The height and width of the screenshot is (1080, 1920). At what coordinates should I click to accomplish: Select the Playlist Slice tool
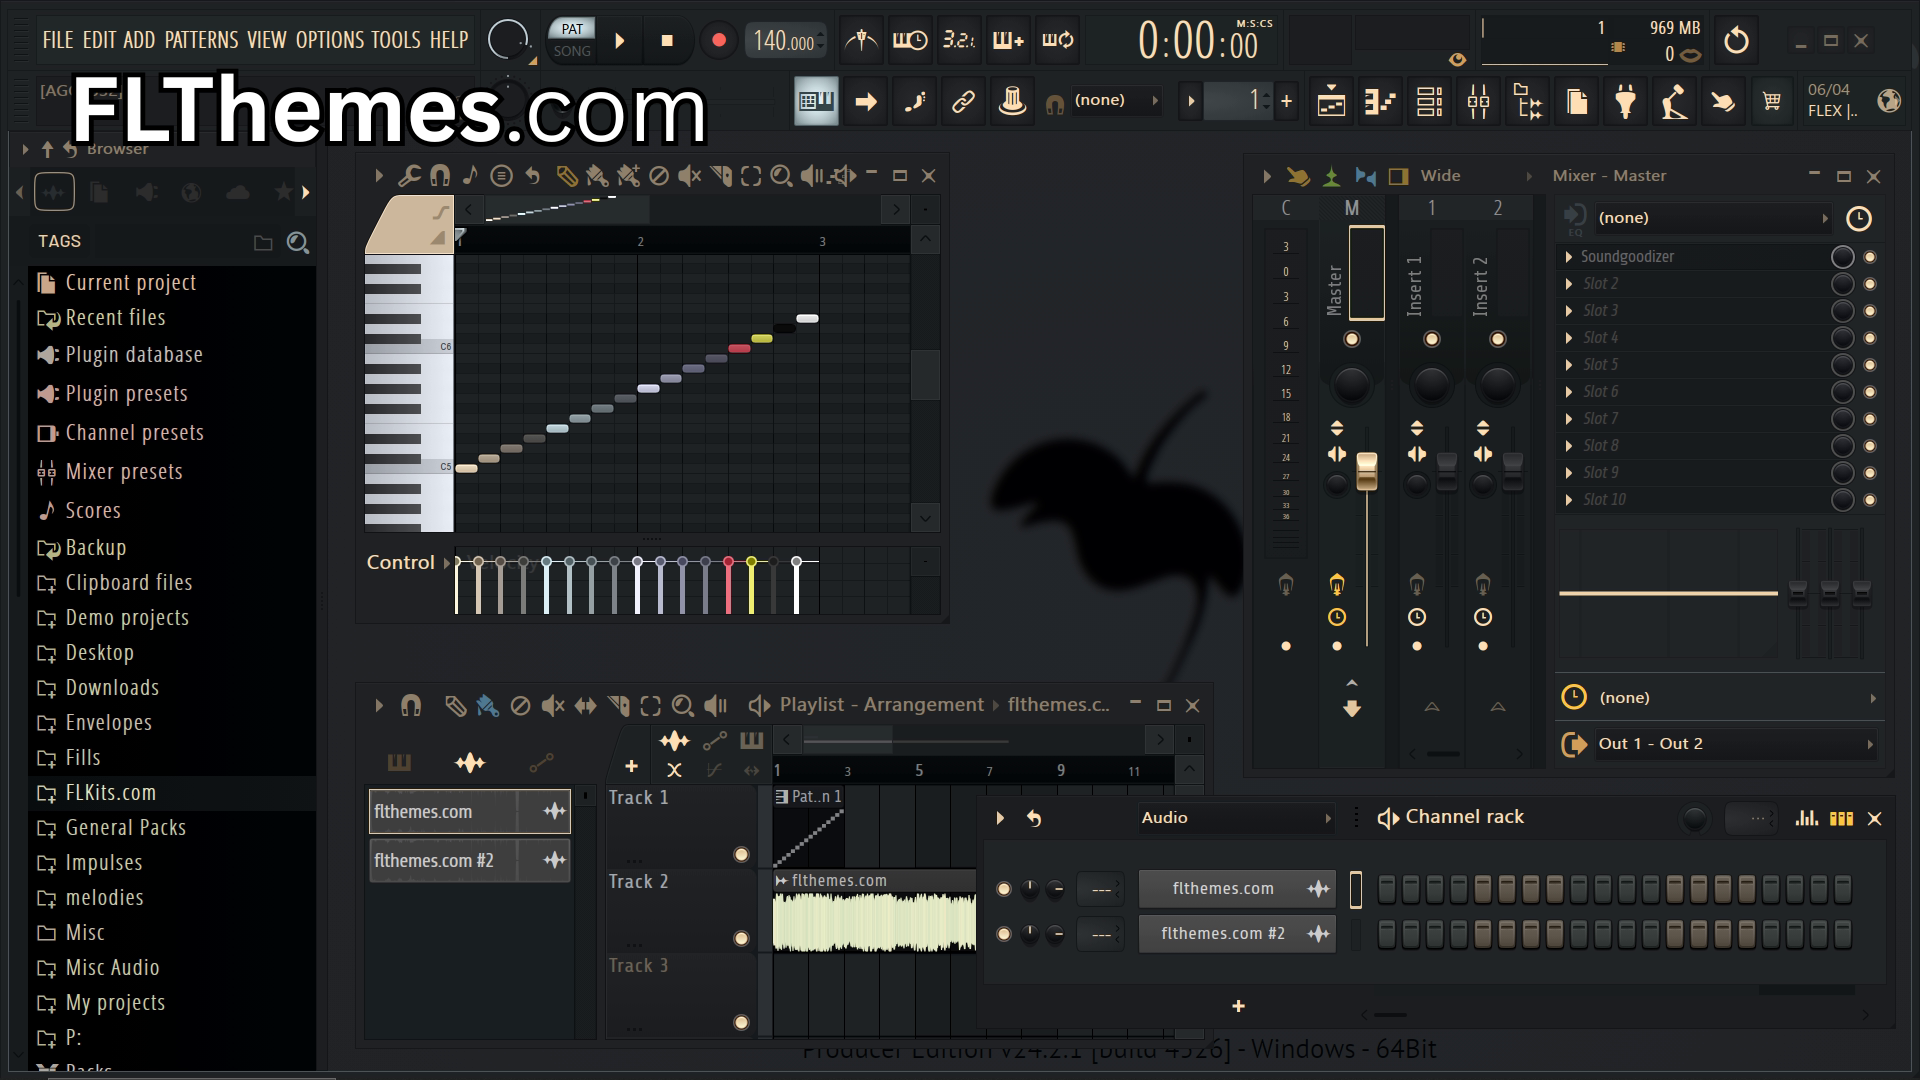619,706
